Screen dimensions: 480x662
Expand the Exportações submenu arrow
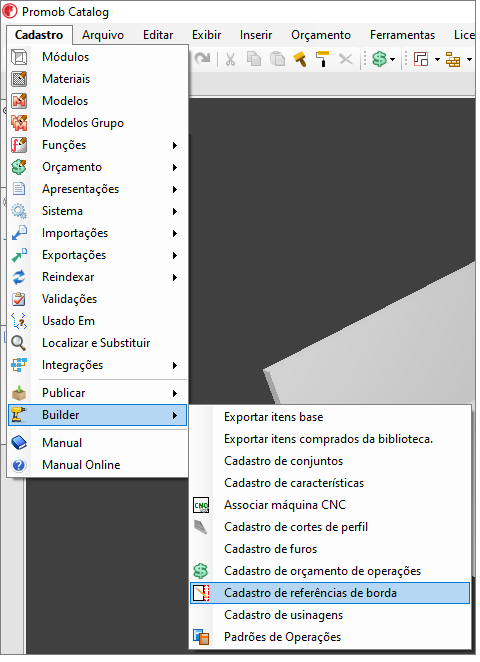[175, 255]
